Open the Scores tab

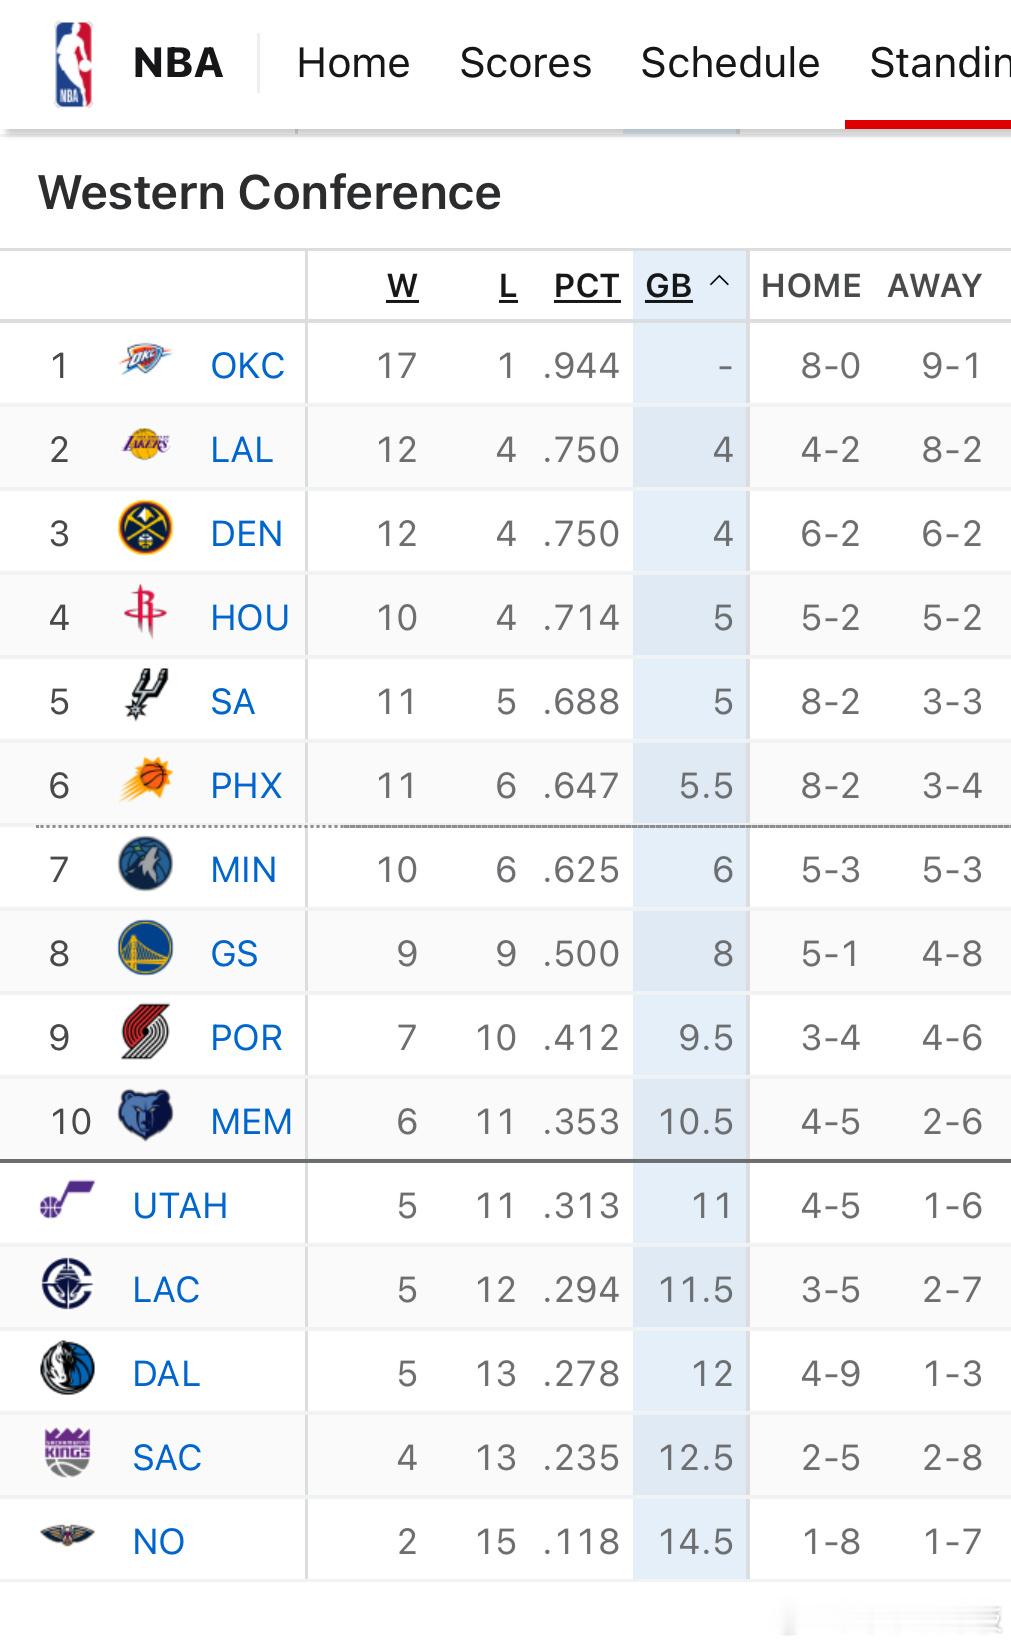pyautogui.click(x=525, y=63)
